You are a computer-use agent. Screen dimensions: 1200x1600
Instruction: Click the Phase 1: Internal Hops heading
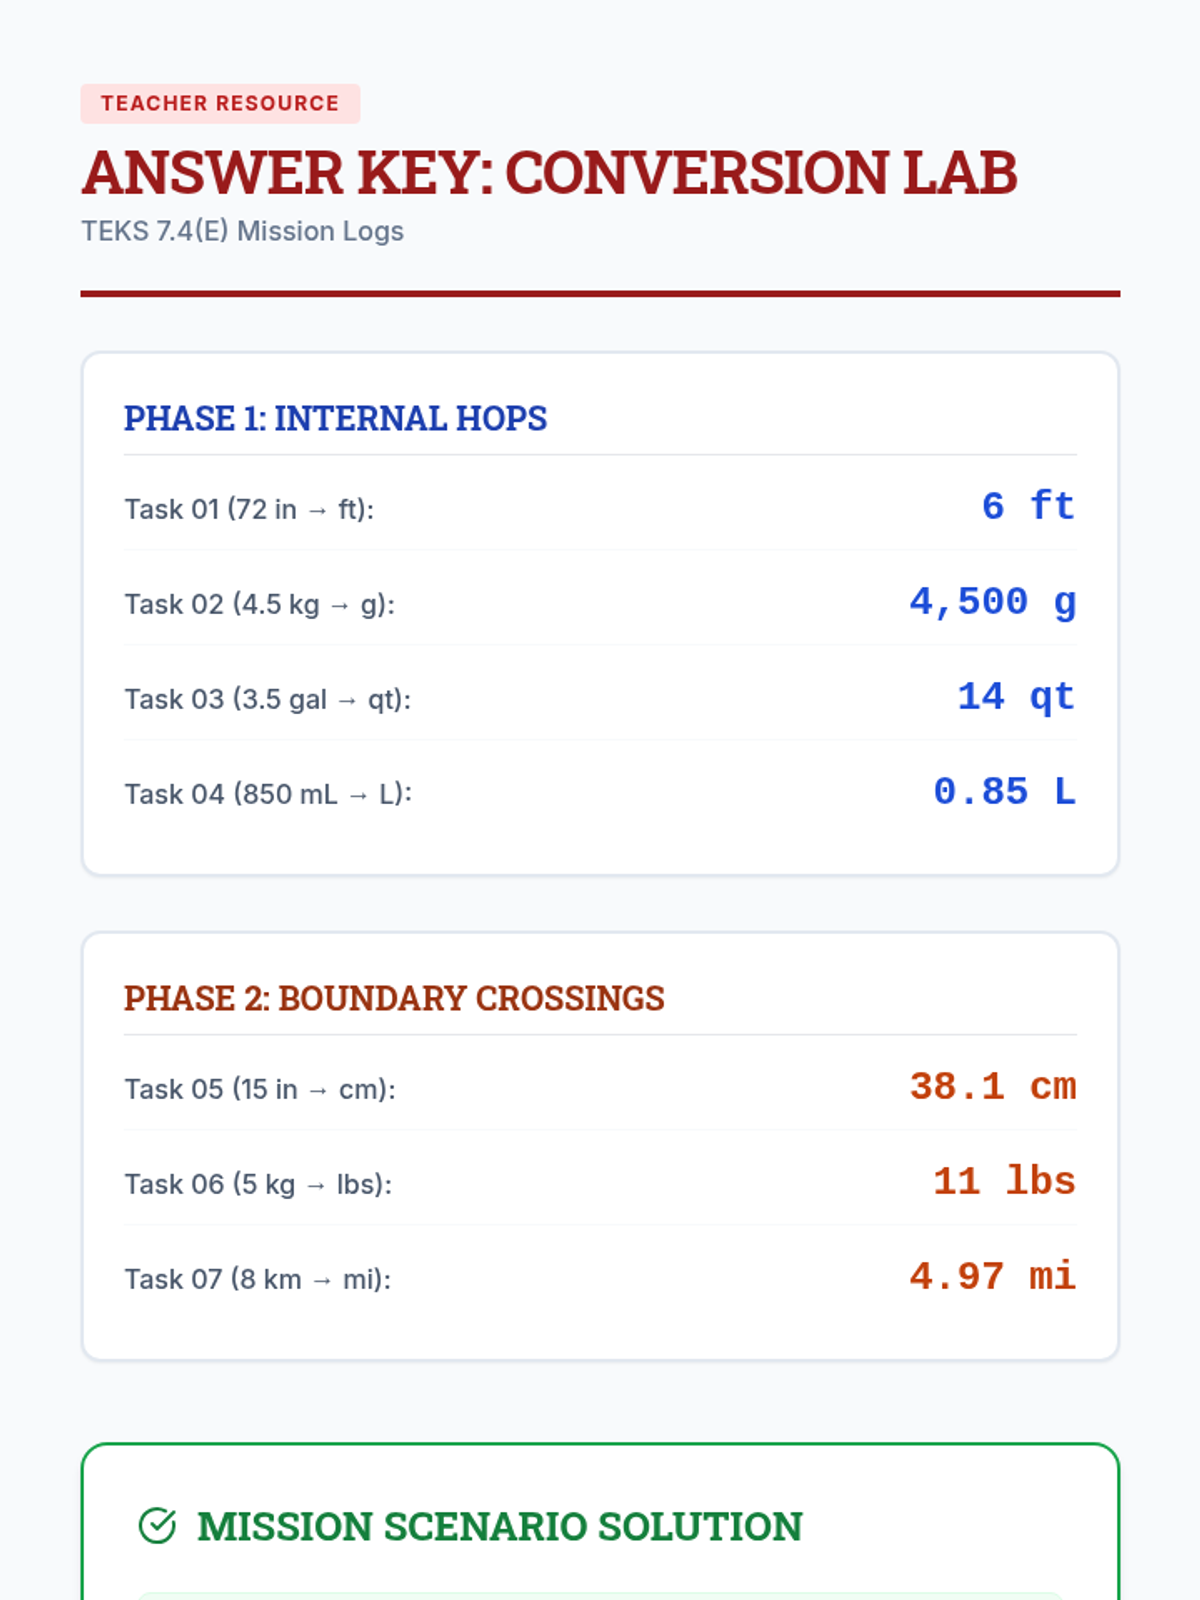click(x=335, y=418)
